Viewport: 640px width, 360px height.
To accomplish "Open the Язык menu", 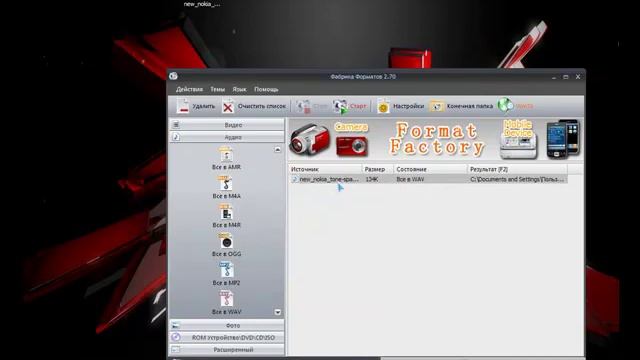I will coord(239,89).
